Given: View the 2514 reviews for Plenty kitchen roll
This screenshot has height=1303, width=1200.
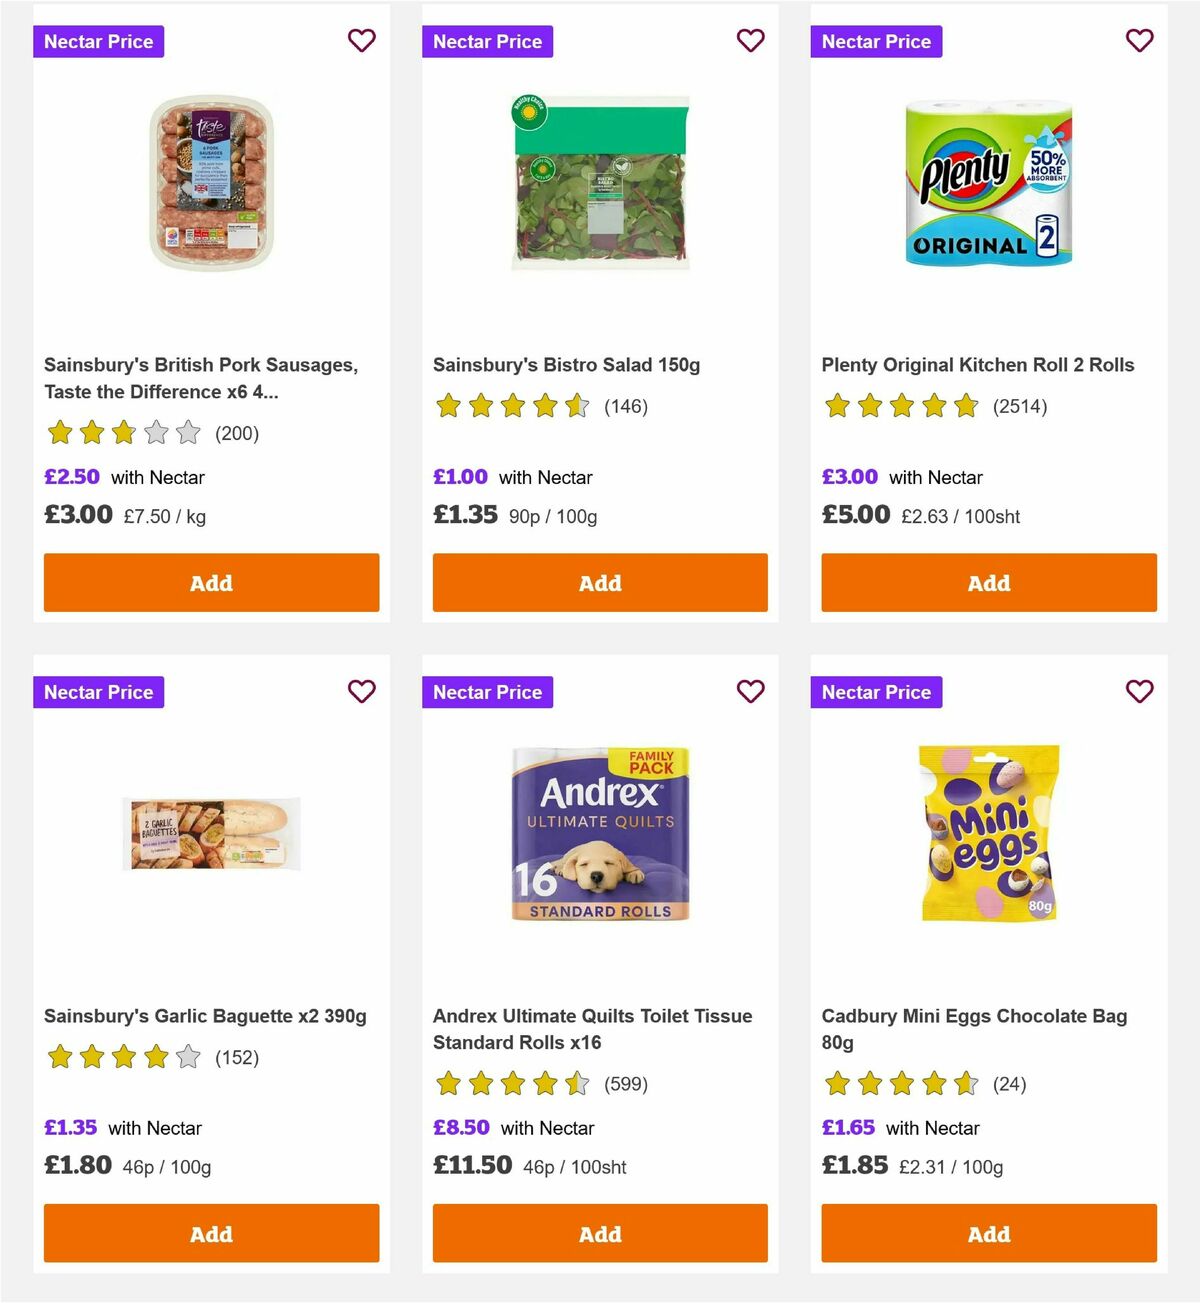Looking at the screenshot, I should click(1019, 407).
